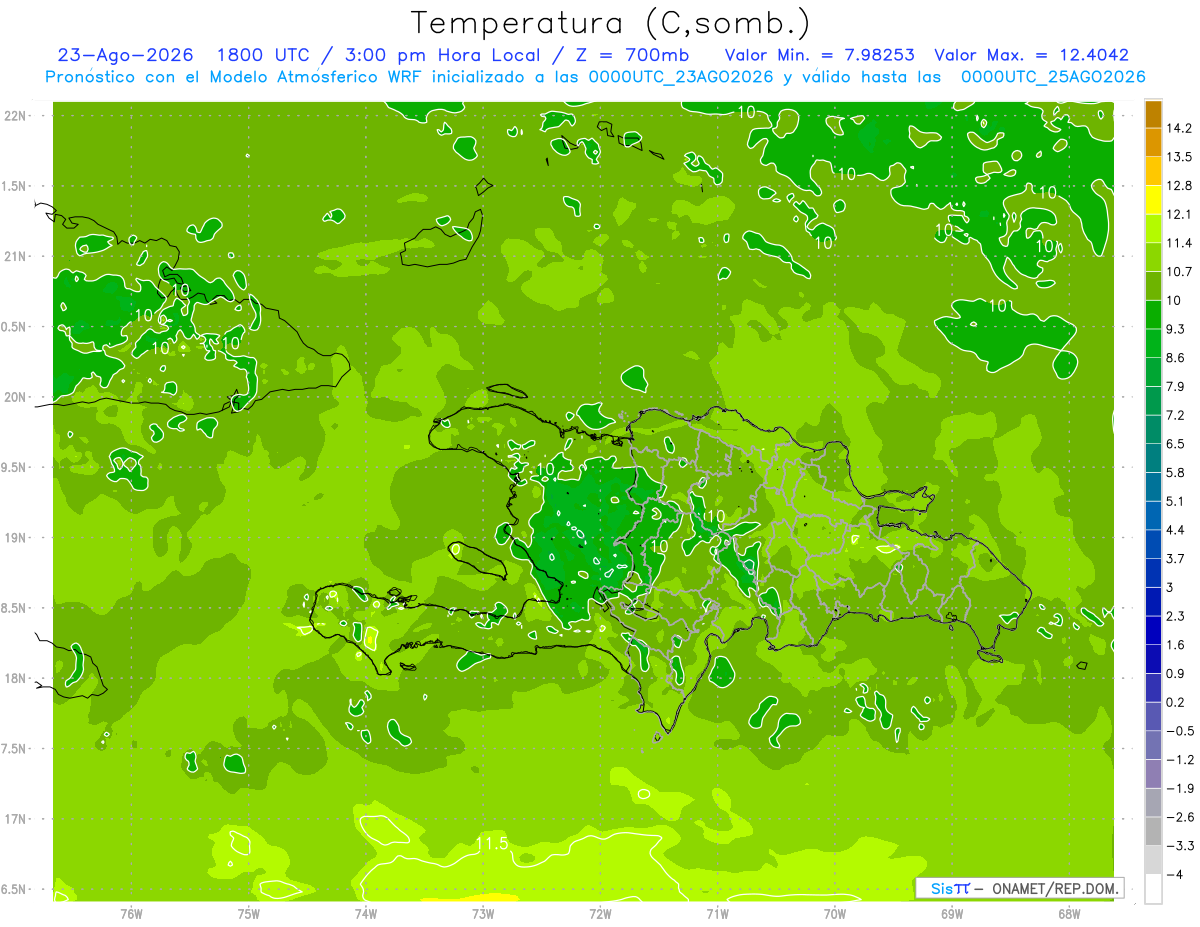Click the "7.2" legend value

(x=1175, y=415)
